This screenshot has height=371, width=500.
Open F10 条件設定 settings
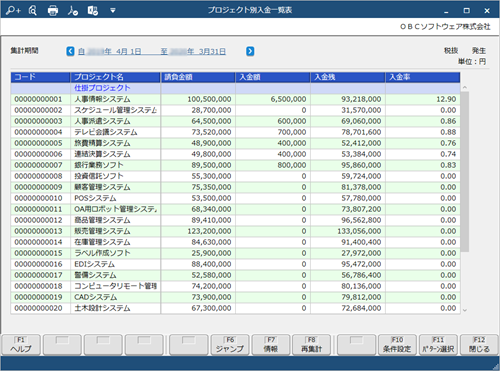pyautogui.click(x=397, y=345)
